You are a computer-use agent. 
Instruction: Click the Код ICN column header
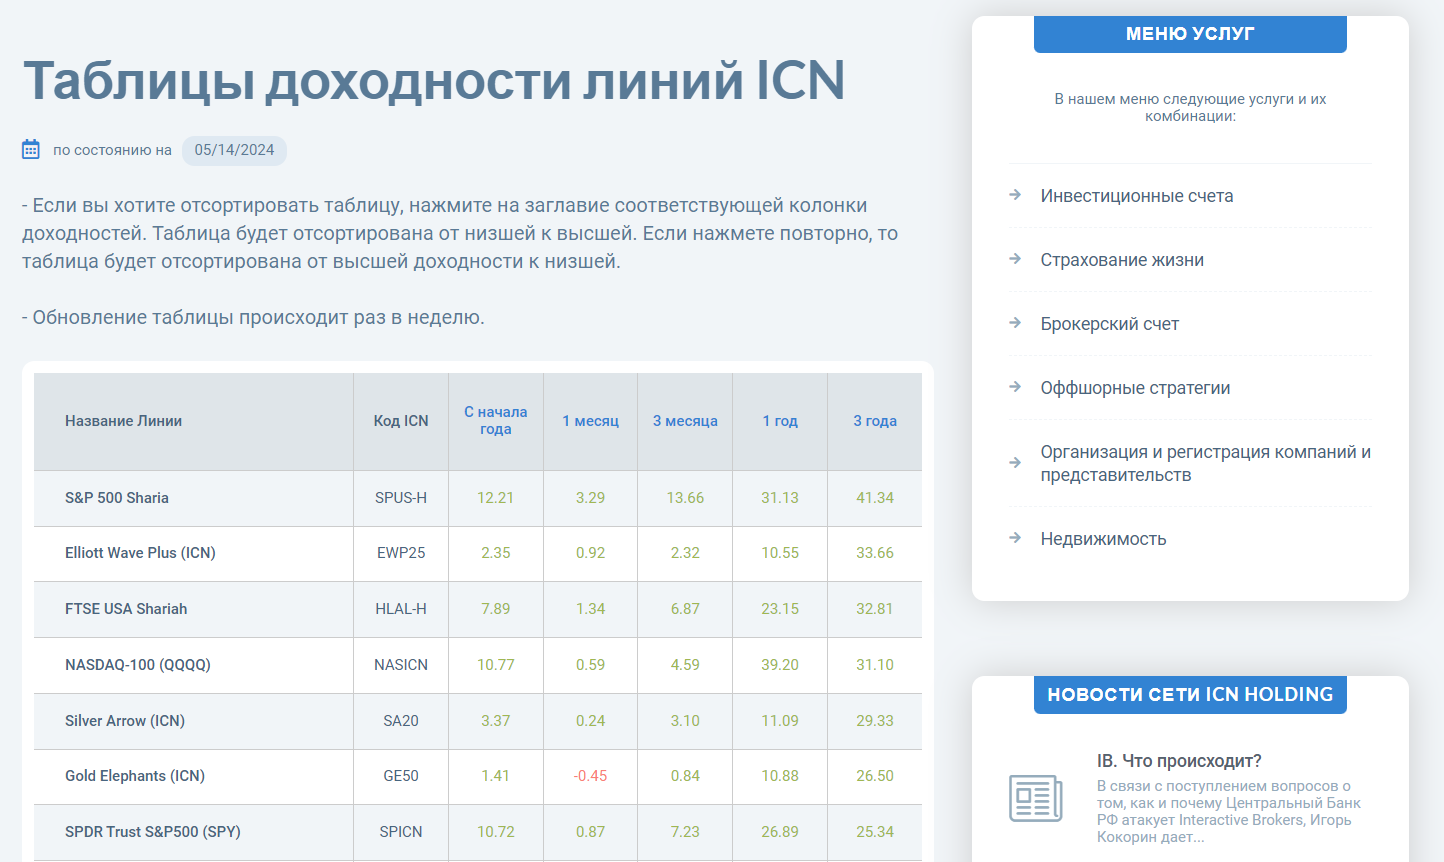coord(401,421)
